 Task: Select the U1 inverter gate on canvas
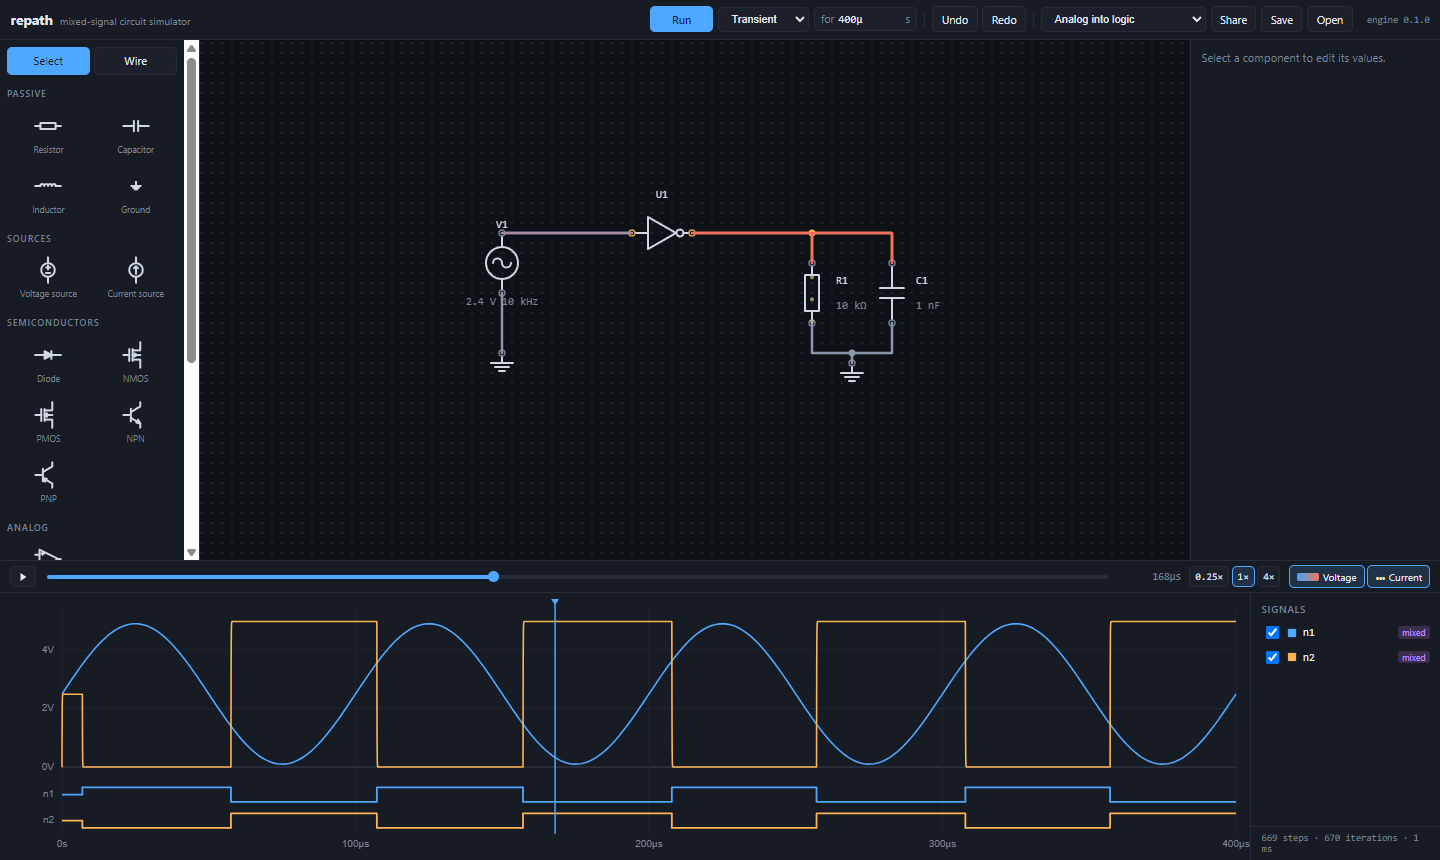pyautogui.click(x=663, y=233)
